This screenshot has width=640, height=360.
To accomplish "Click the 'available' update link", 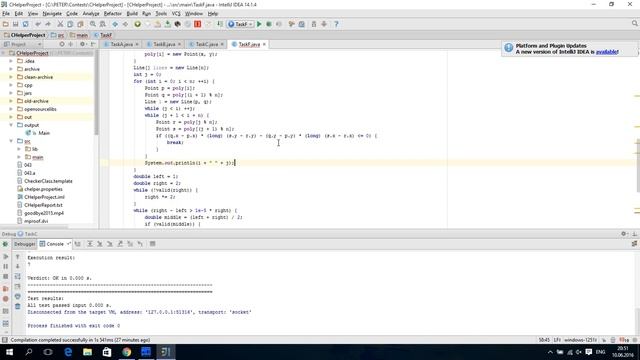I will pyautogui.click(x=607, y=52).
